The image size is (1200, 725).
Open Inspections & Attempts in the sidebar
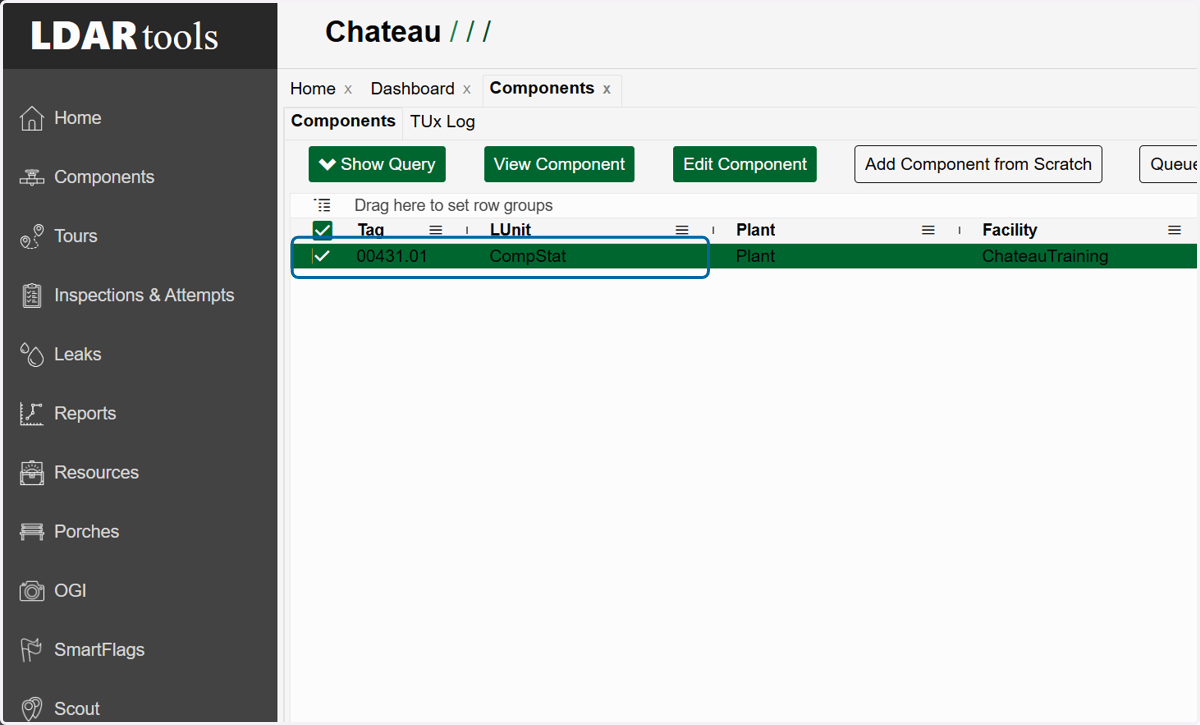pos(144,295)
